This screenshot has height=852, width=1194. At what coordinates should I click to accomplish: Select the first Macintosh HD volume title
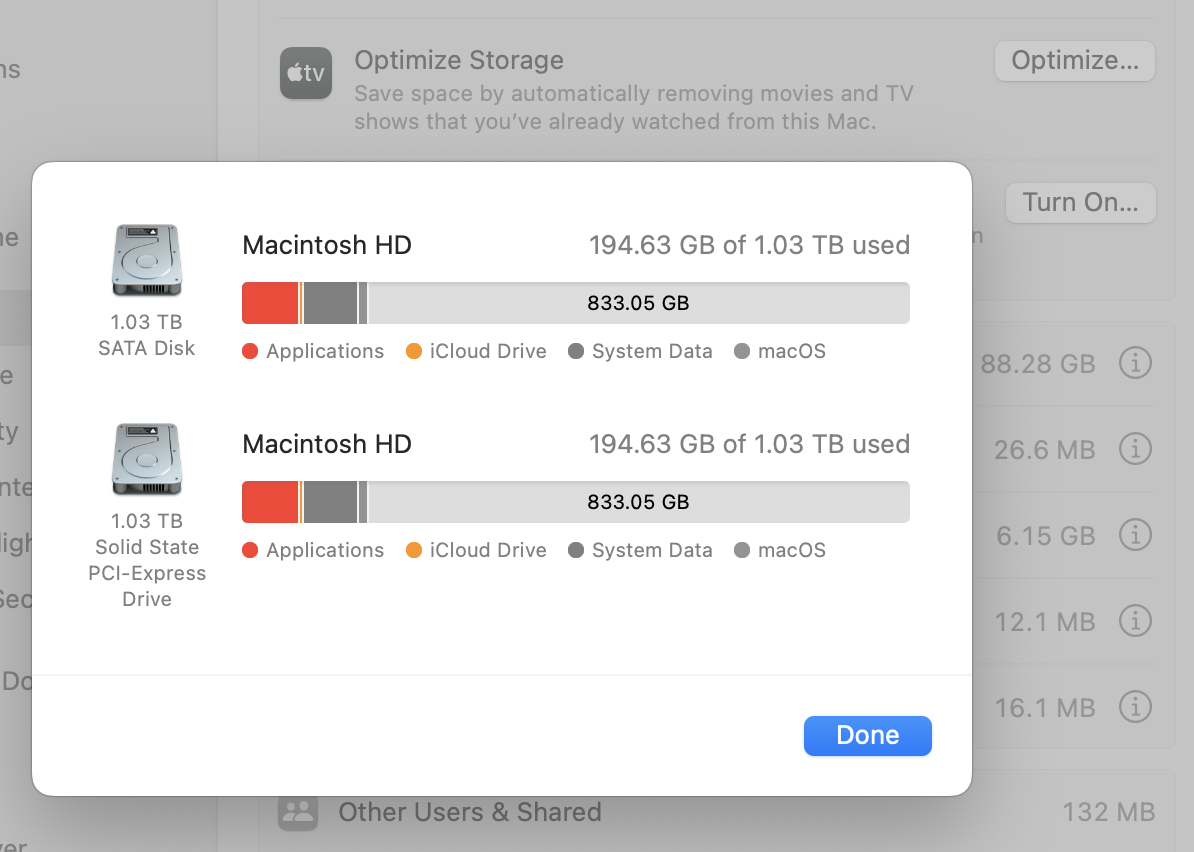click(327, 244)
